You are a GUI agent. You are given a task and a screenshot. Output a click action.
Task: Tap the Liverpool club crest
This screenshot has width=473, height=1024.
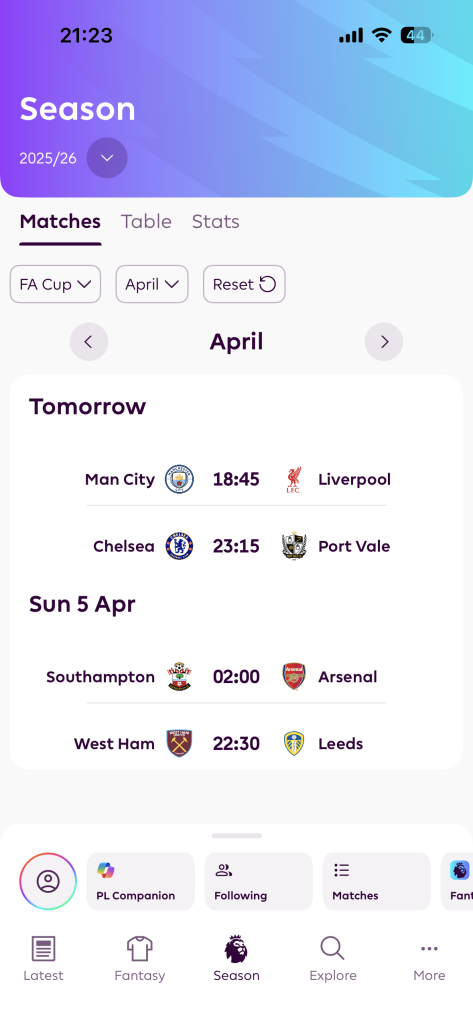pos(293,479)
